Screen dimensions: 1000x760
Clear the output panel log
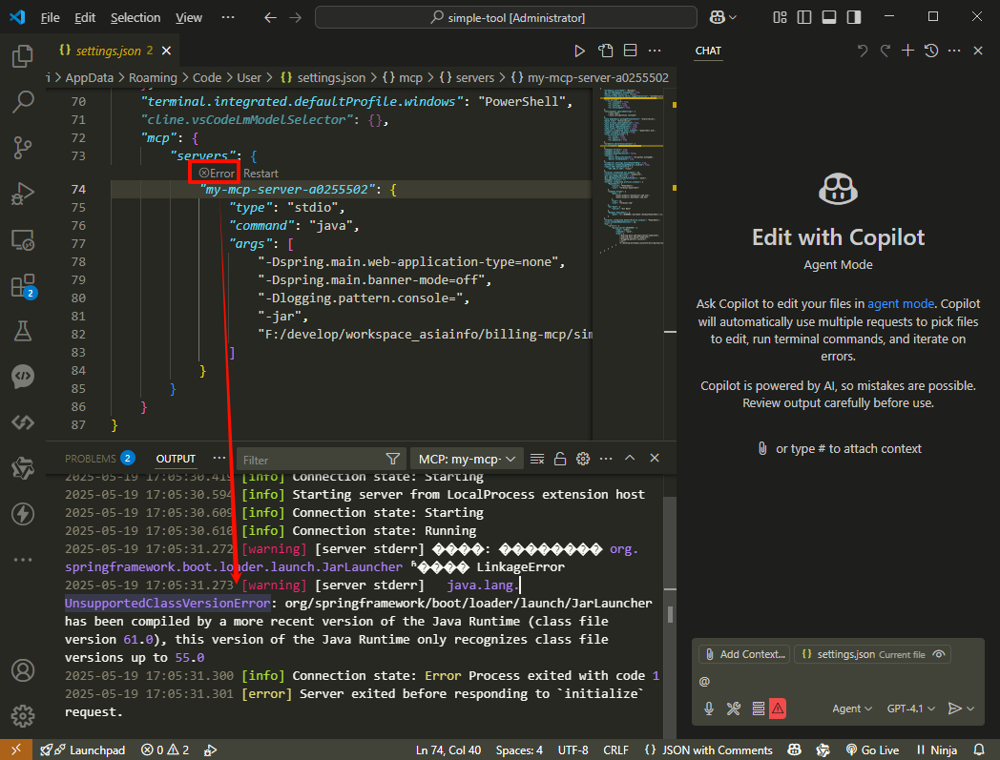537,459
